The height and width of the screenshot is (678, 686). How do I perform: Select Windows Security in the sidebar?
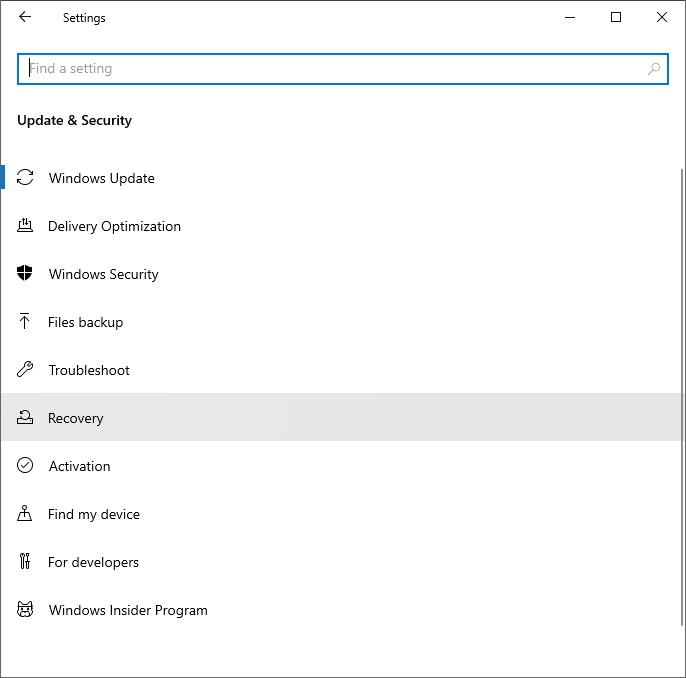point(341,274)
